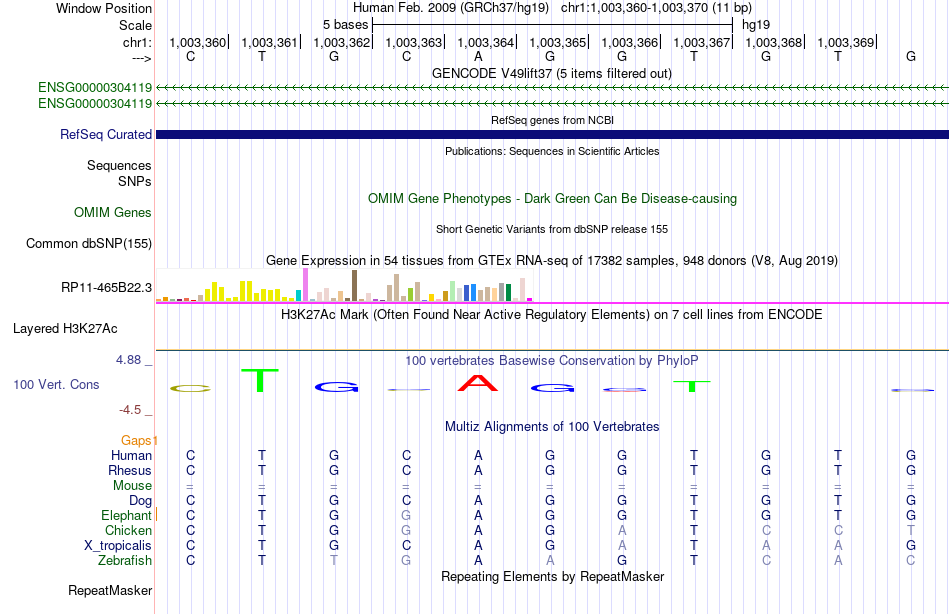The image size is (950, 614).
Task: Click Multiz Alignments of 100 Vertebrates title
Action: pos(552,427)
